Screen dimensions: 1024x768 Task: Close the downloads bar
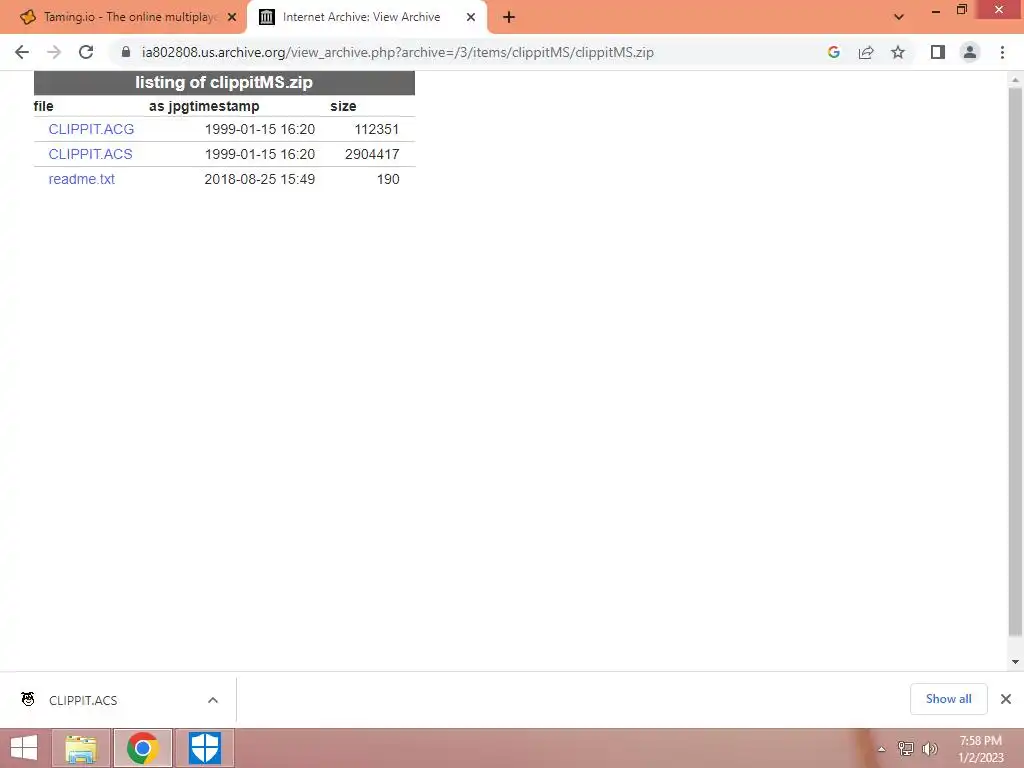pyautogui.click(x=1006, y=699)
